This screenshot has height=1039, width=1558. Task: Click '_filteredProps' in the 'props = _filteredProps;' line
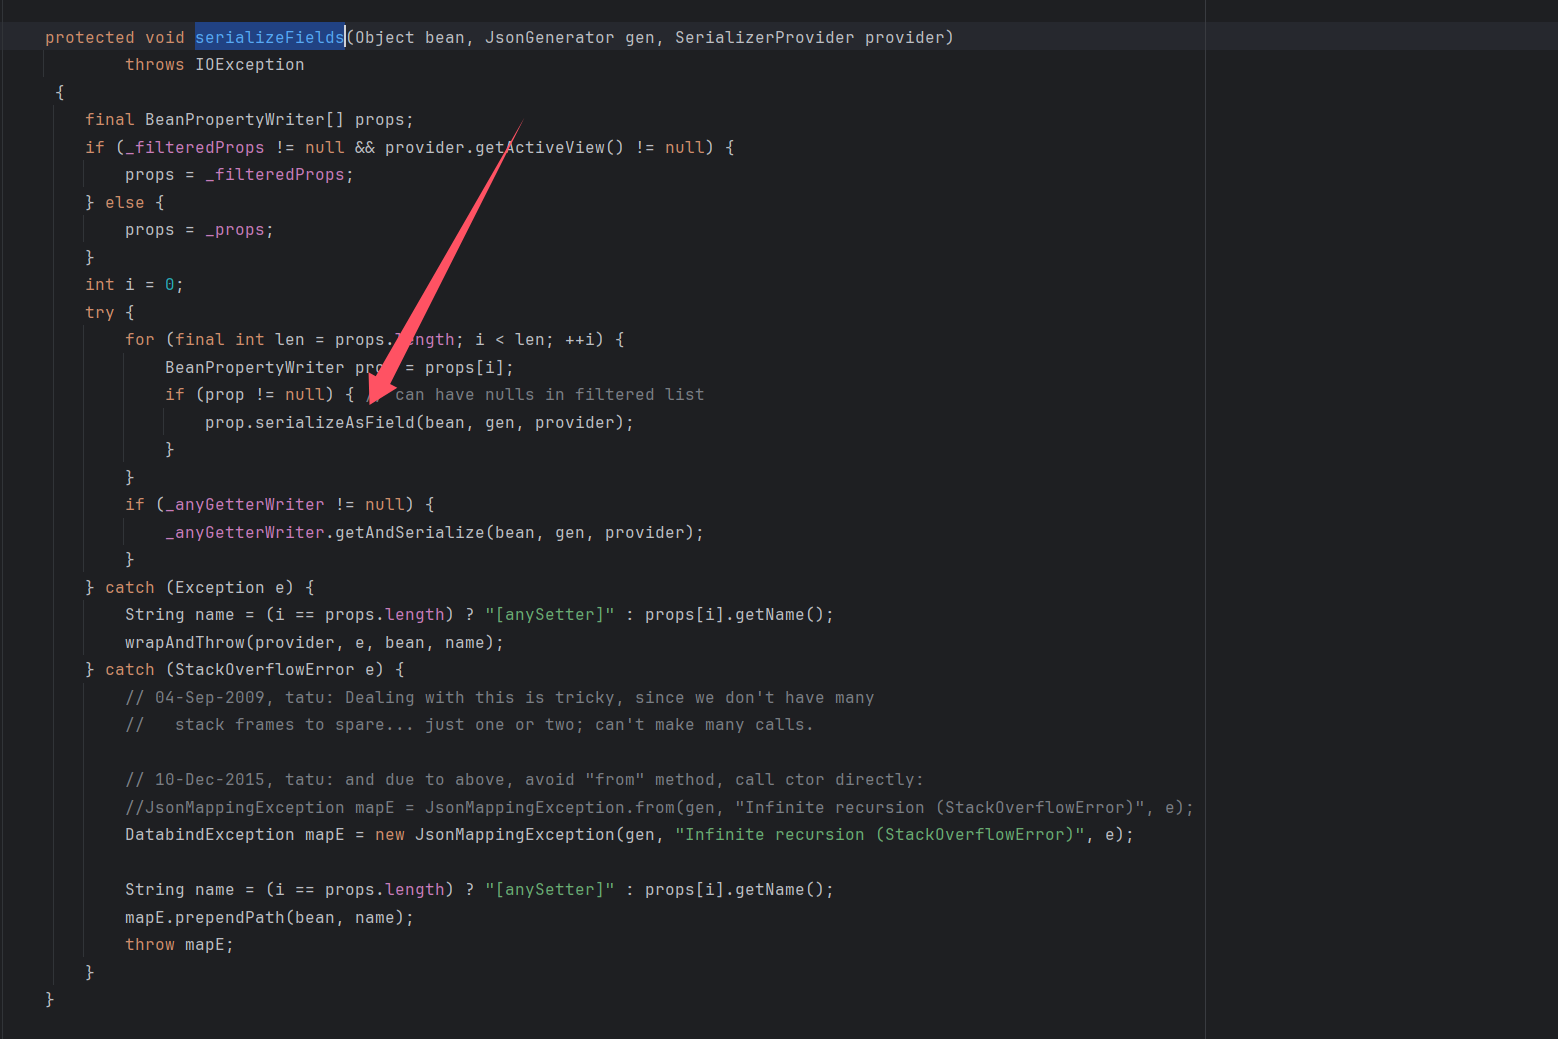pos(275,174)
